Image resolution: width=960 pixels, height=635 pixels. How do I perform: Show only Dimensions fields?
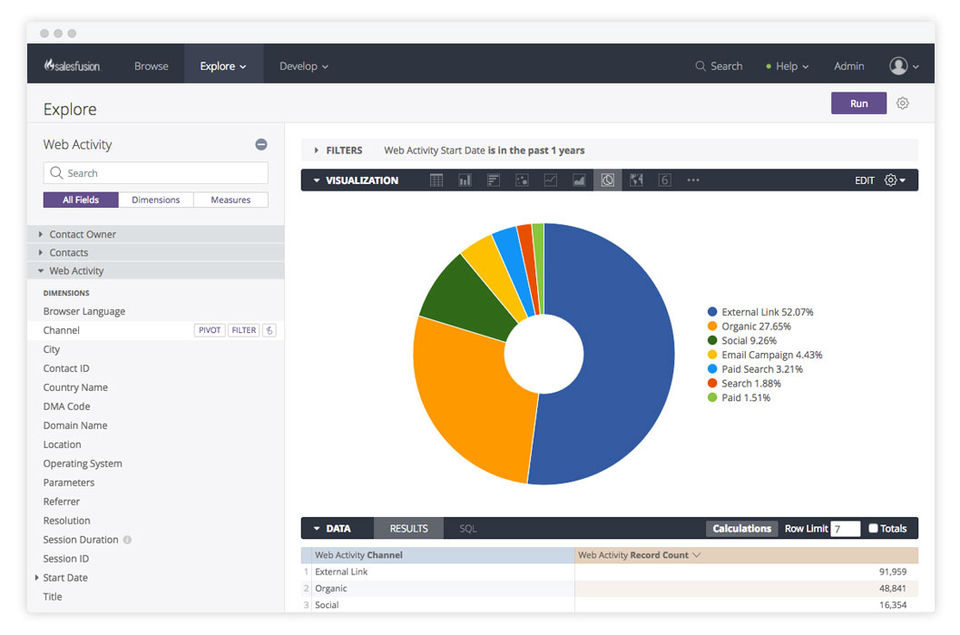(x=156, y=200)
